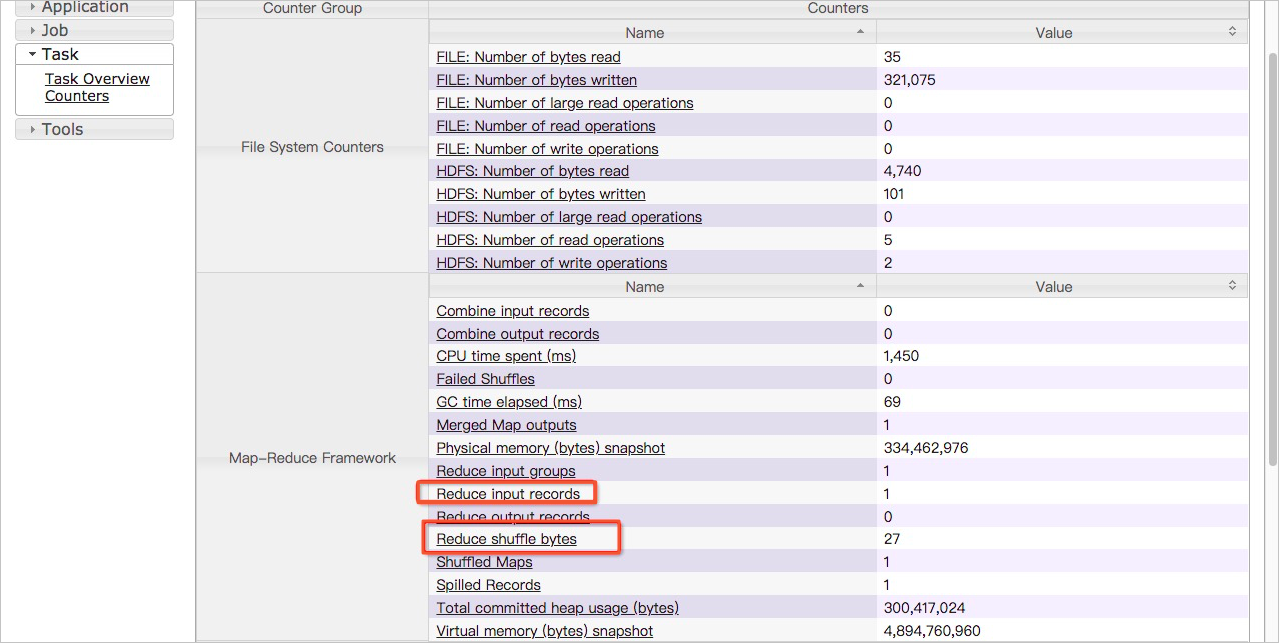This screenshot has height=643, width=1279.
Task: Open FILE: Number of bytes read counter
Action: click(x=528, y=57)
